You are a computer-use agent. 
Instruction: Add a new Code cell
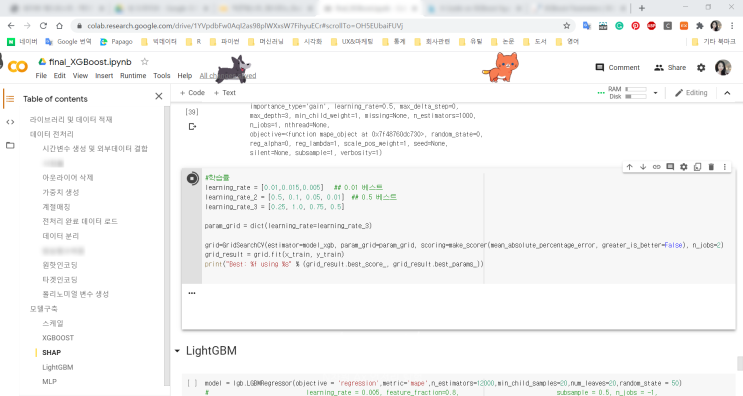(x=192, y=93)
